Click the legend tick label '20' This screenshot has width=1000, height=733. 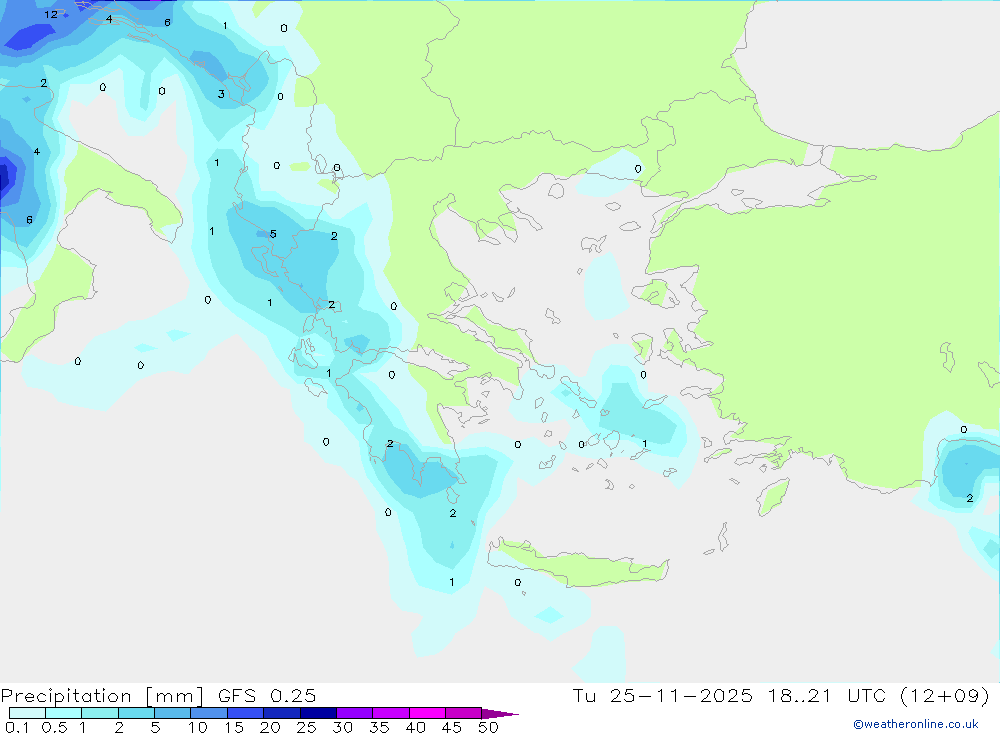(270, 727)
